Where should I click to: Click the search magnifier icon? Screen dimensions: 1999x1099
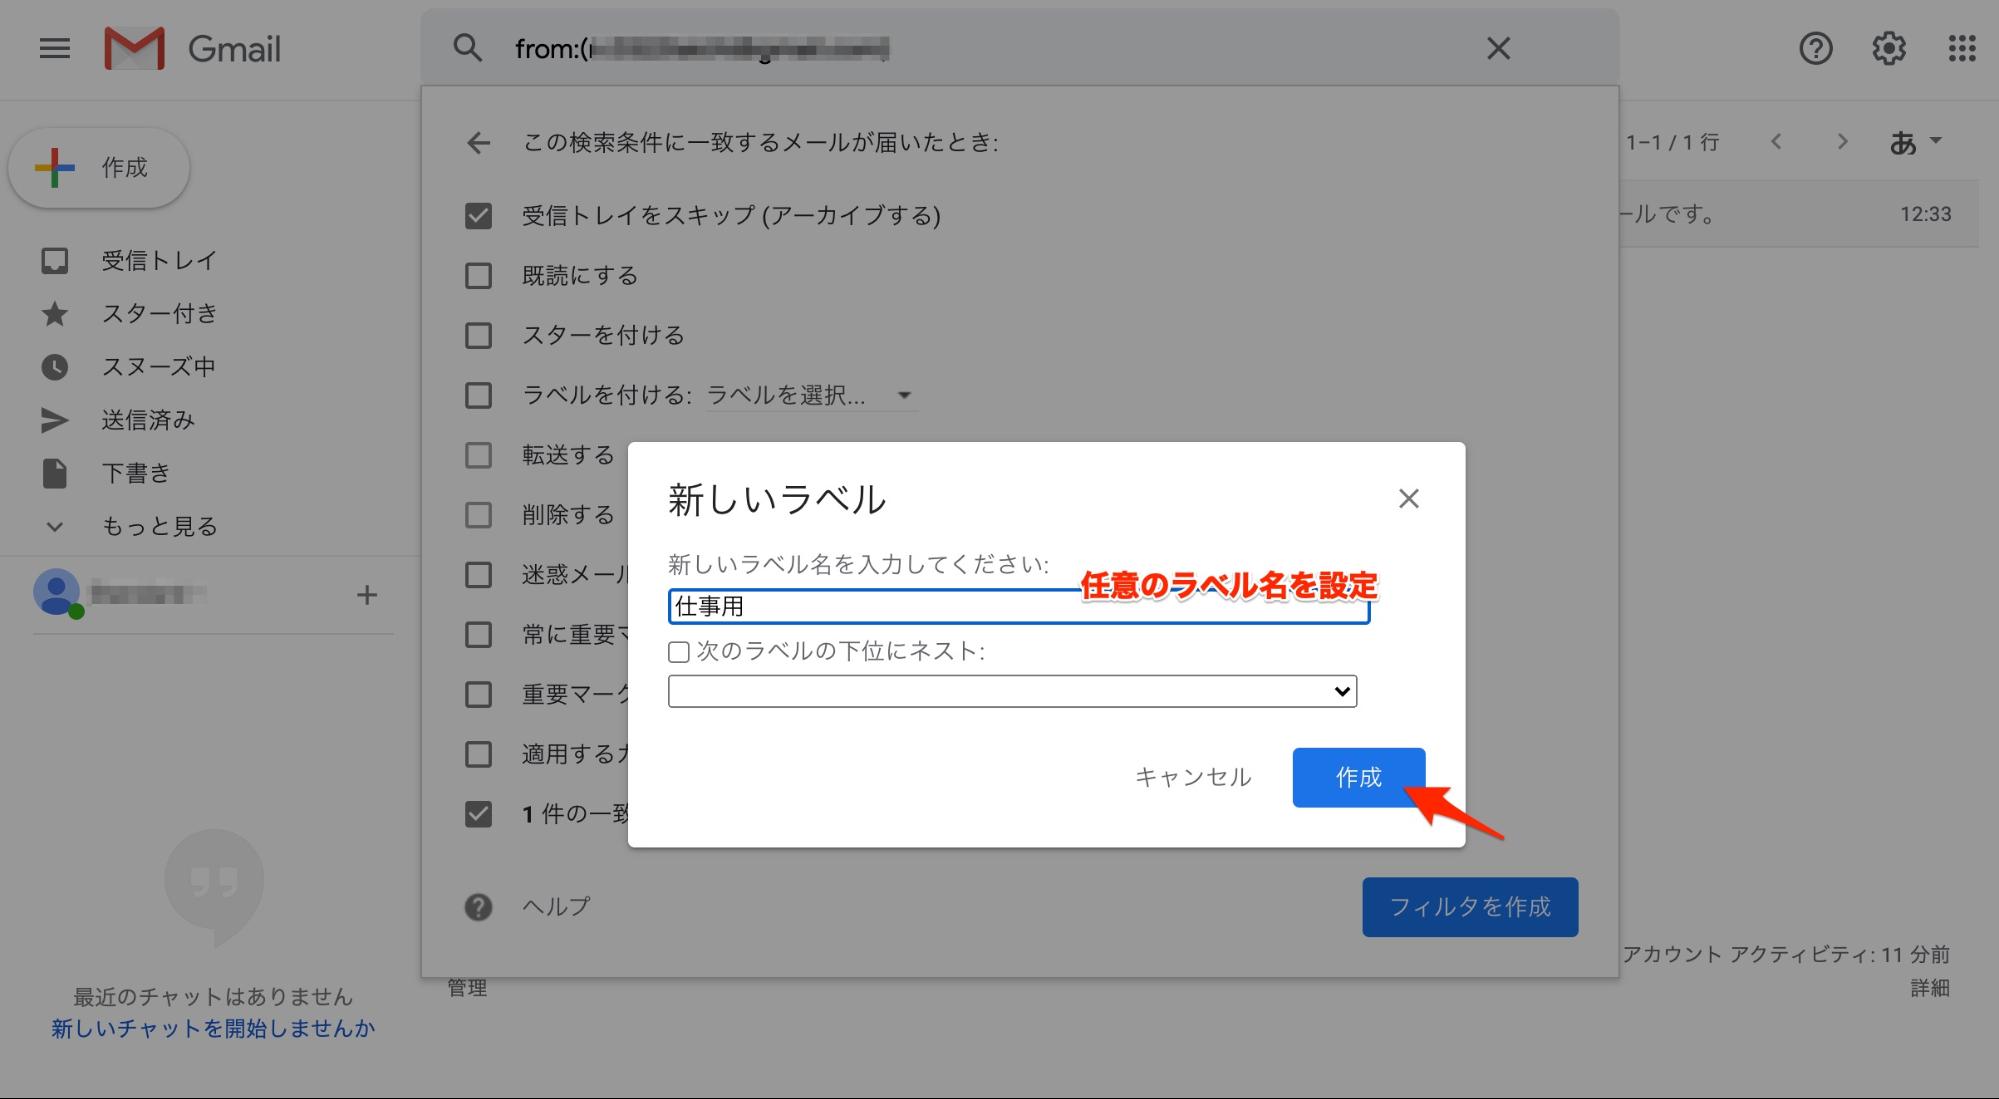(467, 48)
